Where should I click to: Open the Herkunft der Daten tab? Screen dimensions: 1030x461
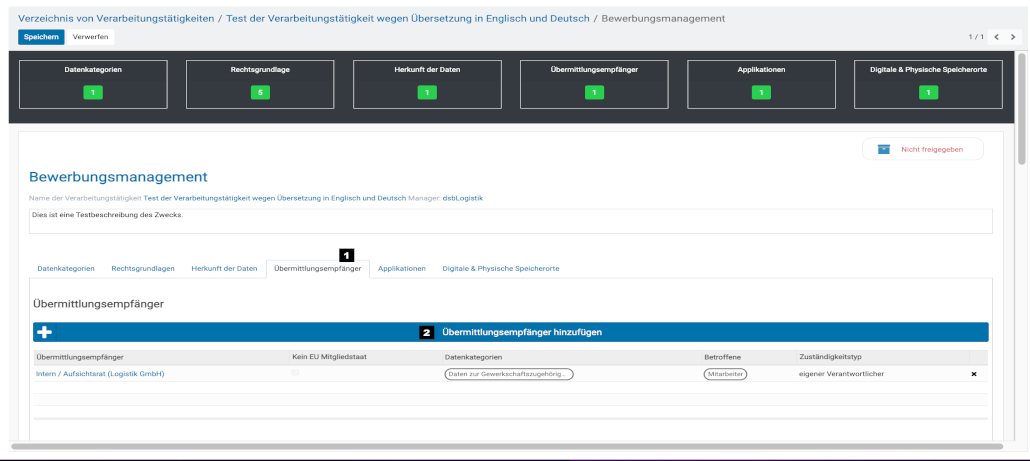(224, 269)
